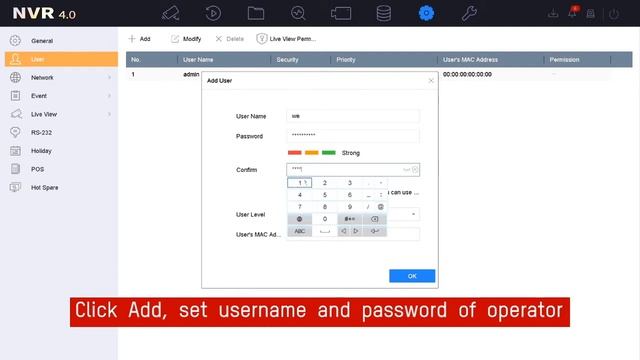Click the User Name column header
This screenshot has width=640, height=360.
pos(224,60)
